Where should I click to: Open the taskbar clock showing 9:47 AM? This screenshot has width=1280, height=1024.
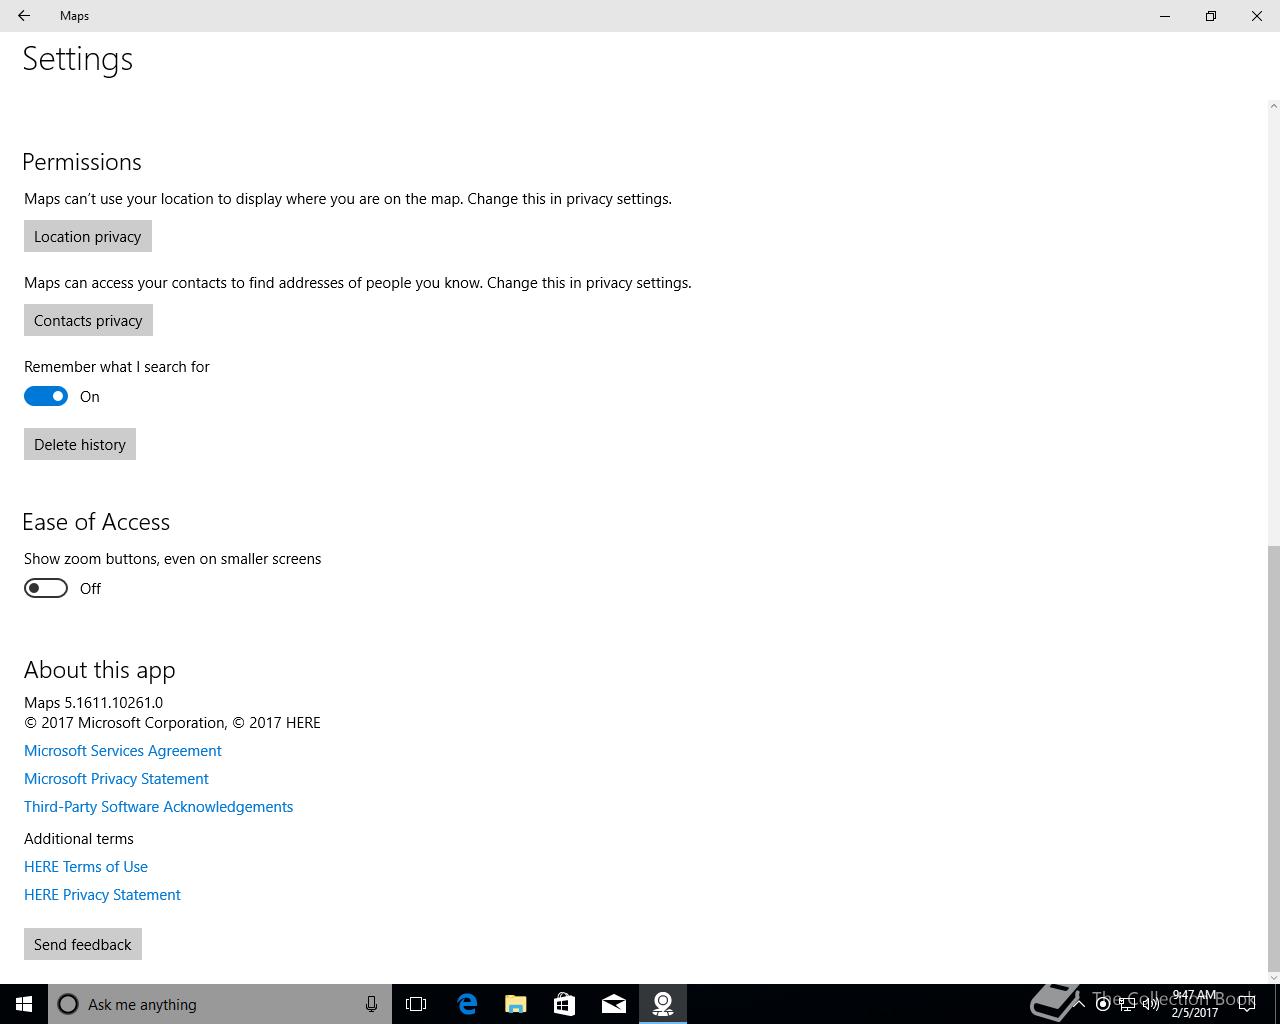point(1195,1004)
